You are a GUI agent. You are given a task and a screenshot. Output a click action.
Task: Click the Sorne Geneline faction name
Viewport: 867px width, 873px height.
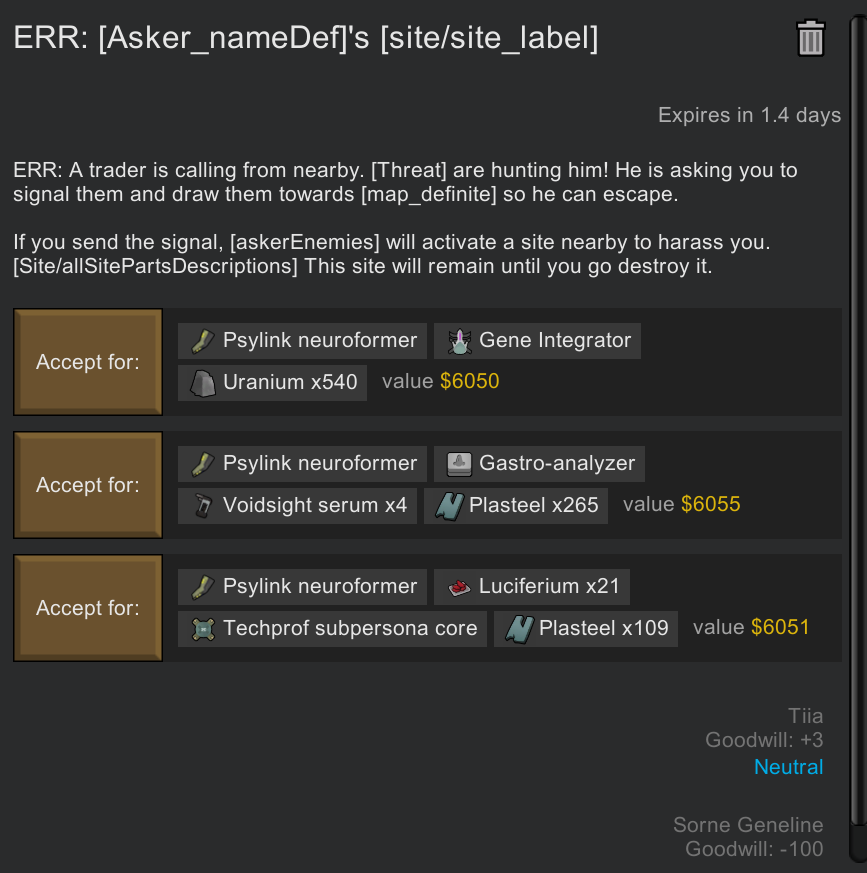pos(748,825)
